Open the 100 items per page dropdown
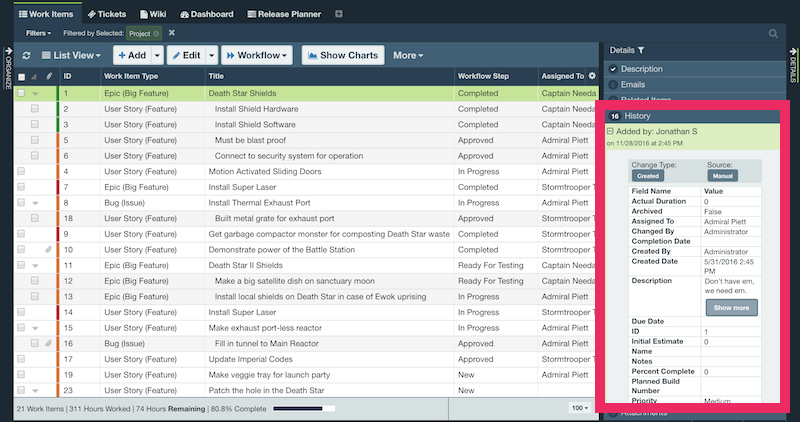 pyautogui.click(x=580, y=408)
